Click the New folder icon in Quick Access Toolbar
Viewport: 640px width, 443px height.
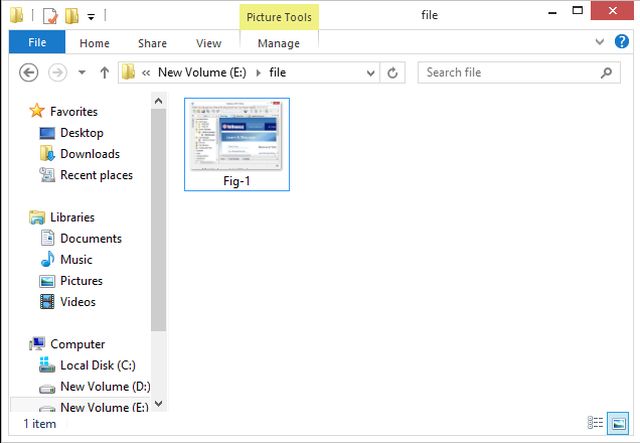[72, 16]
